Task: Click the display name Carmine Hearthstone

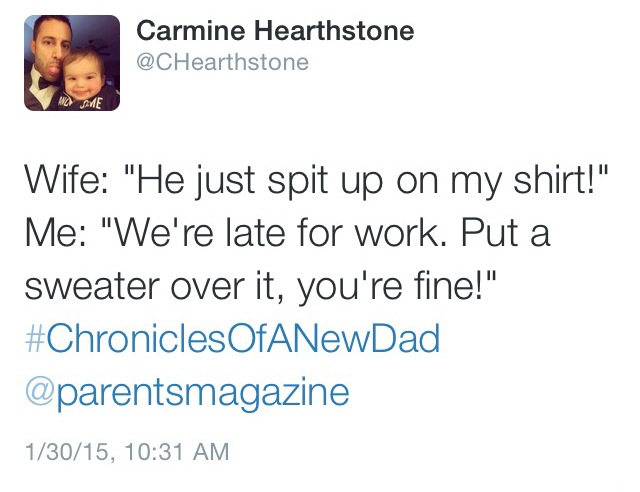Action: coord(274,31)
